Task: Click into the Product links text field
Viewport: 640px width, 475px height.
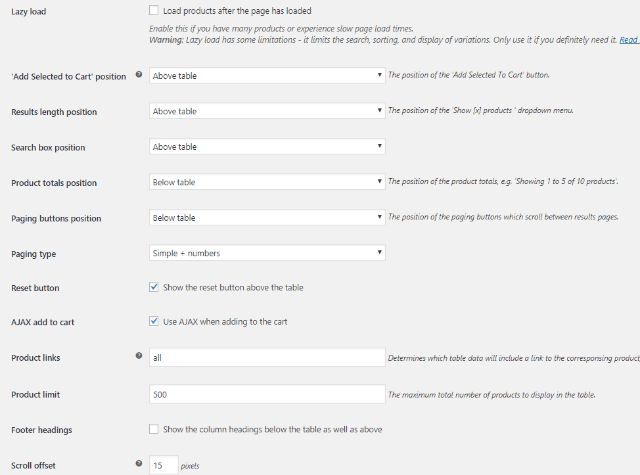Action: (x=267, y=357)
